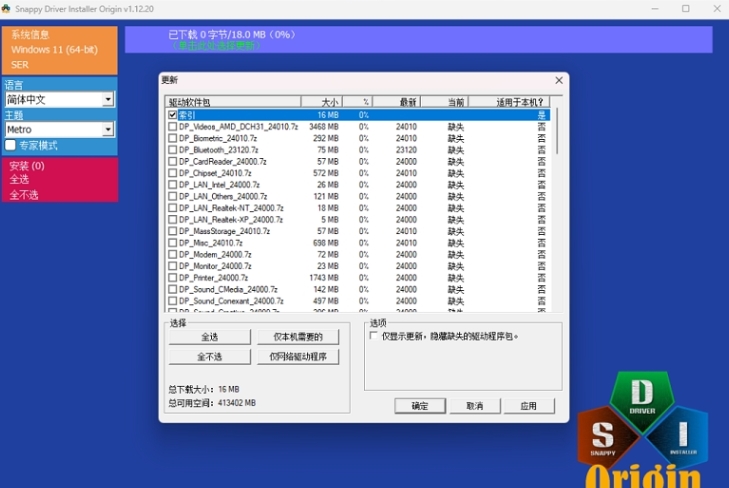Click the 总下载大小 16 MB text
The width and height of the screenshot is (729, 488).
coord(204,389)
